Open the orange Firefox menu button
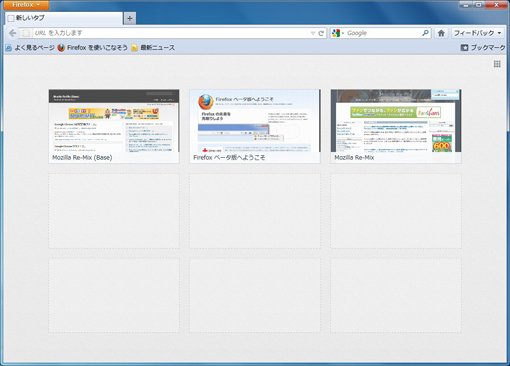510x366 pixels. pos(26,5)
